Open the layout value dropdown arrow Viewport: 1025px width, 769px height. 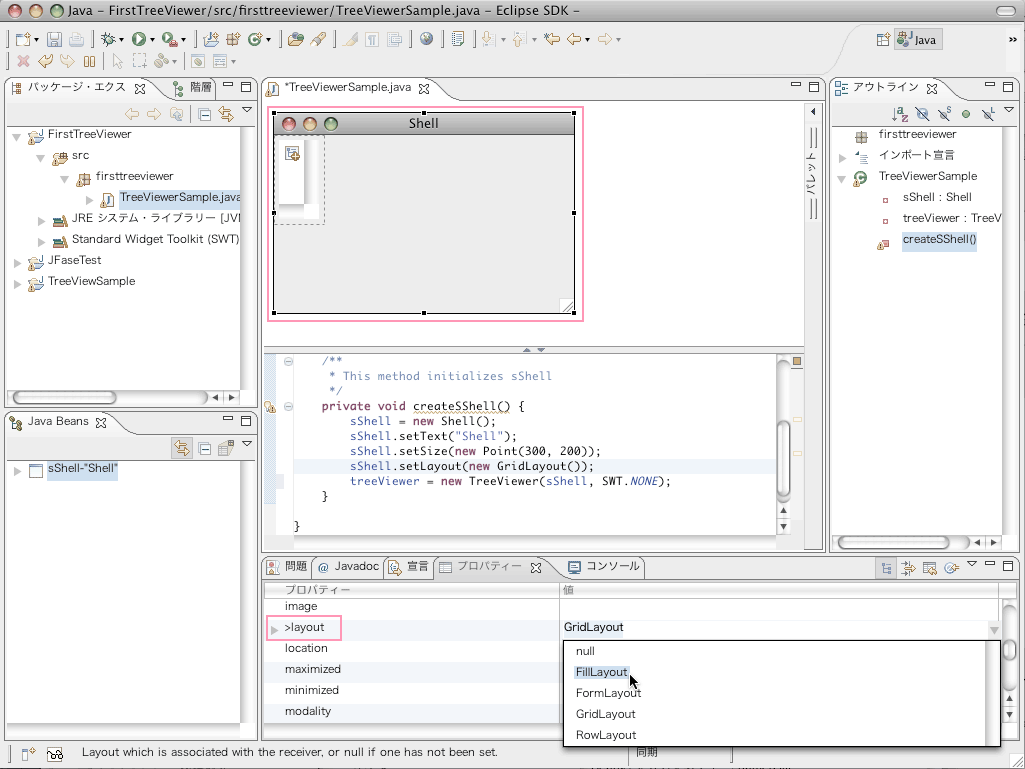coord(994,629)
